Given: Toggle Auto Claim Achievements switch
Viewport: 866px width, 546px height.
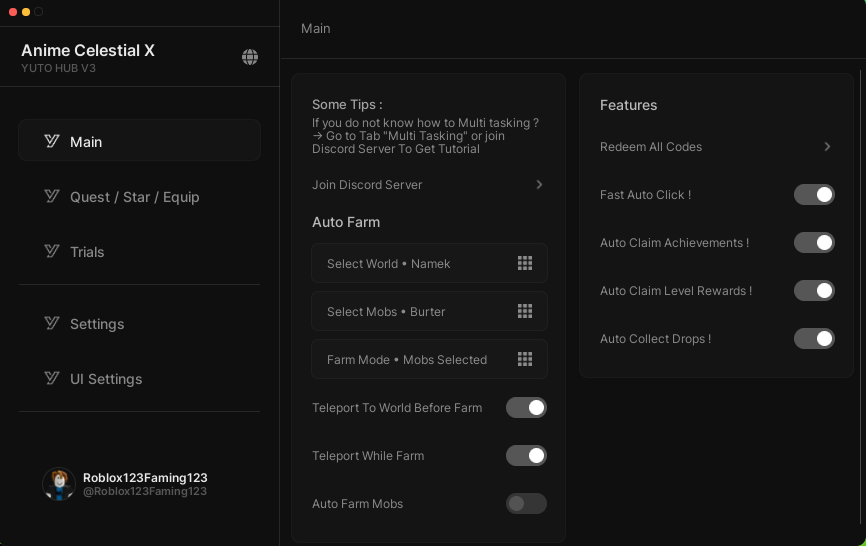Looking at the screenshot, I should (814, 242).
